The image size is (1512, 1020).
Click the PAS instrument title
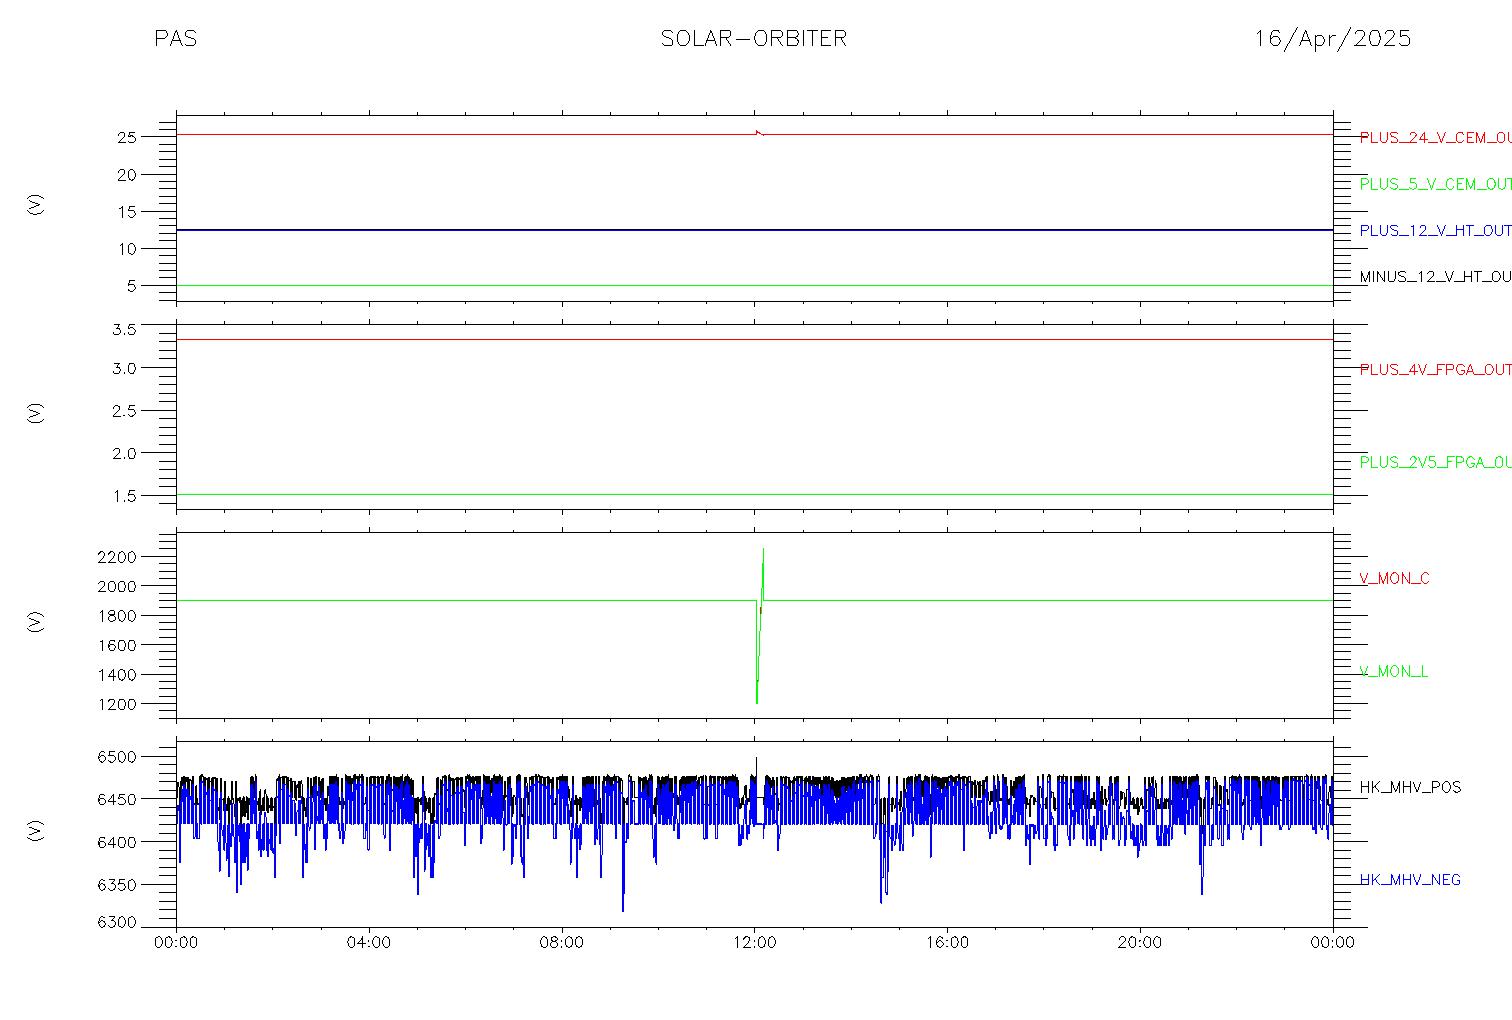tap(175, 38)
